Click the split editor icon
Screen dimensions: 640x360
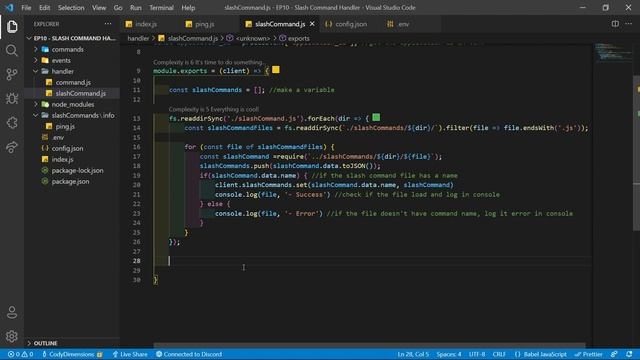click(x=615, y=24)
